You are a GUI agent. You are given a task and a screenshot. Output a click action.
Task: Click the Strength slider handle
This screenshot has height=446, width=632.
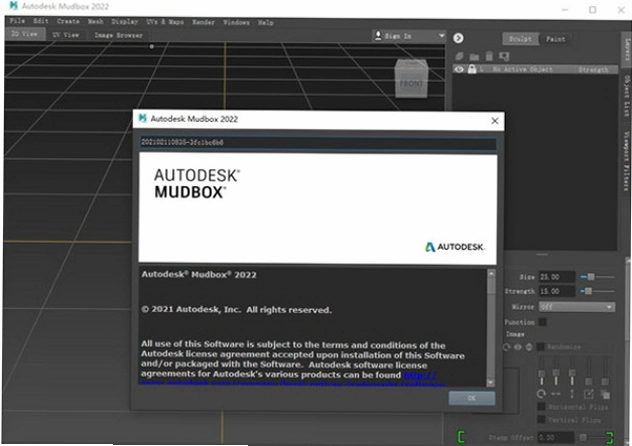(x=588, y=291)
